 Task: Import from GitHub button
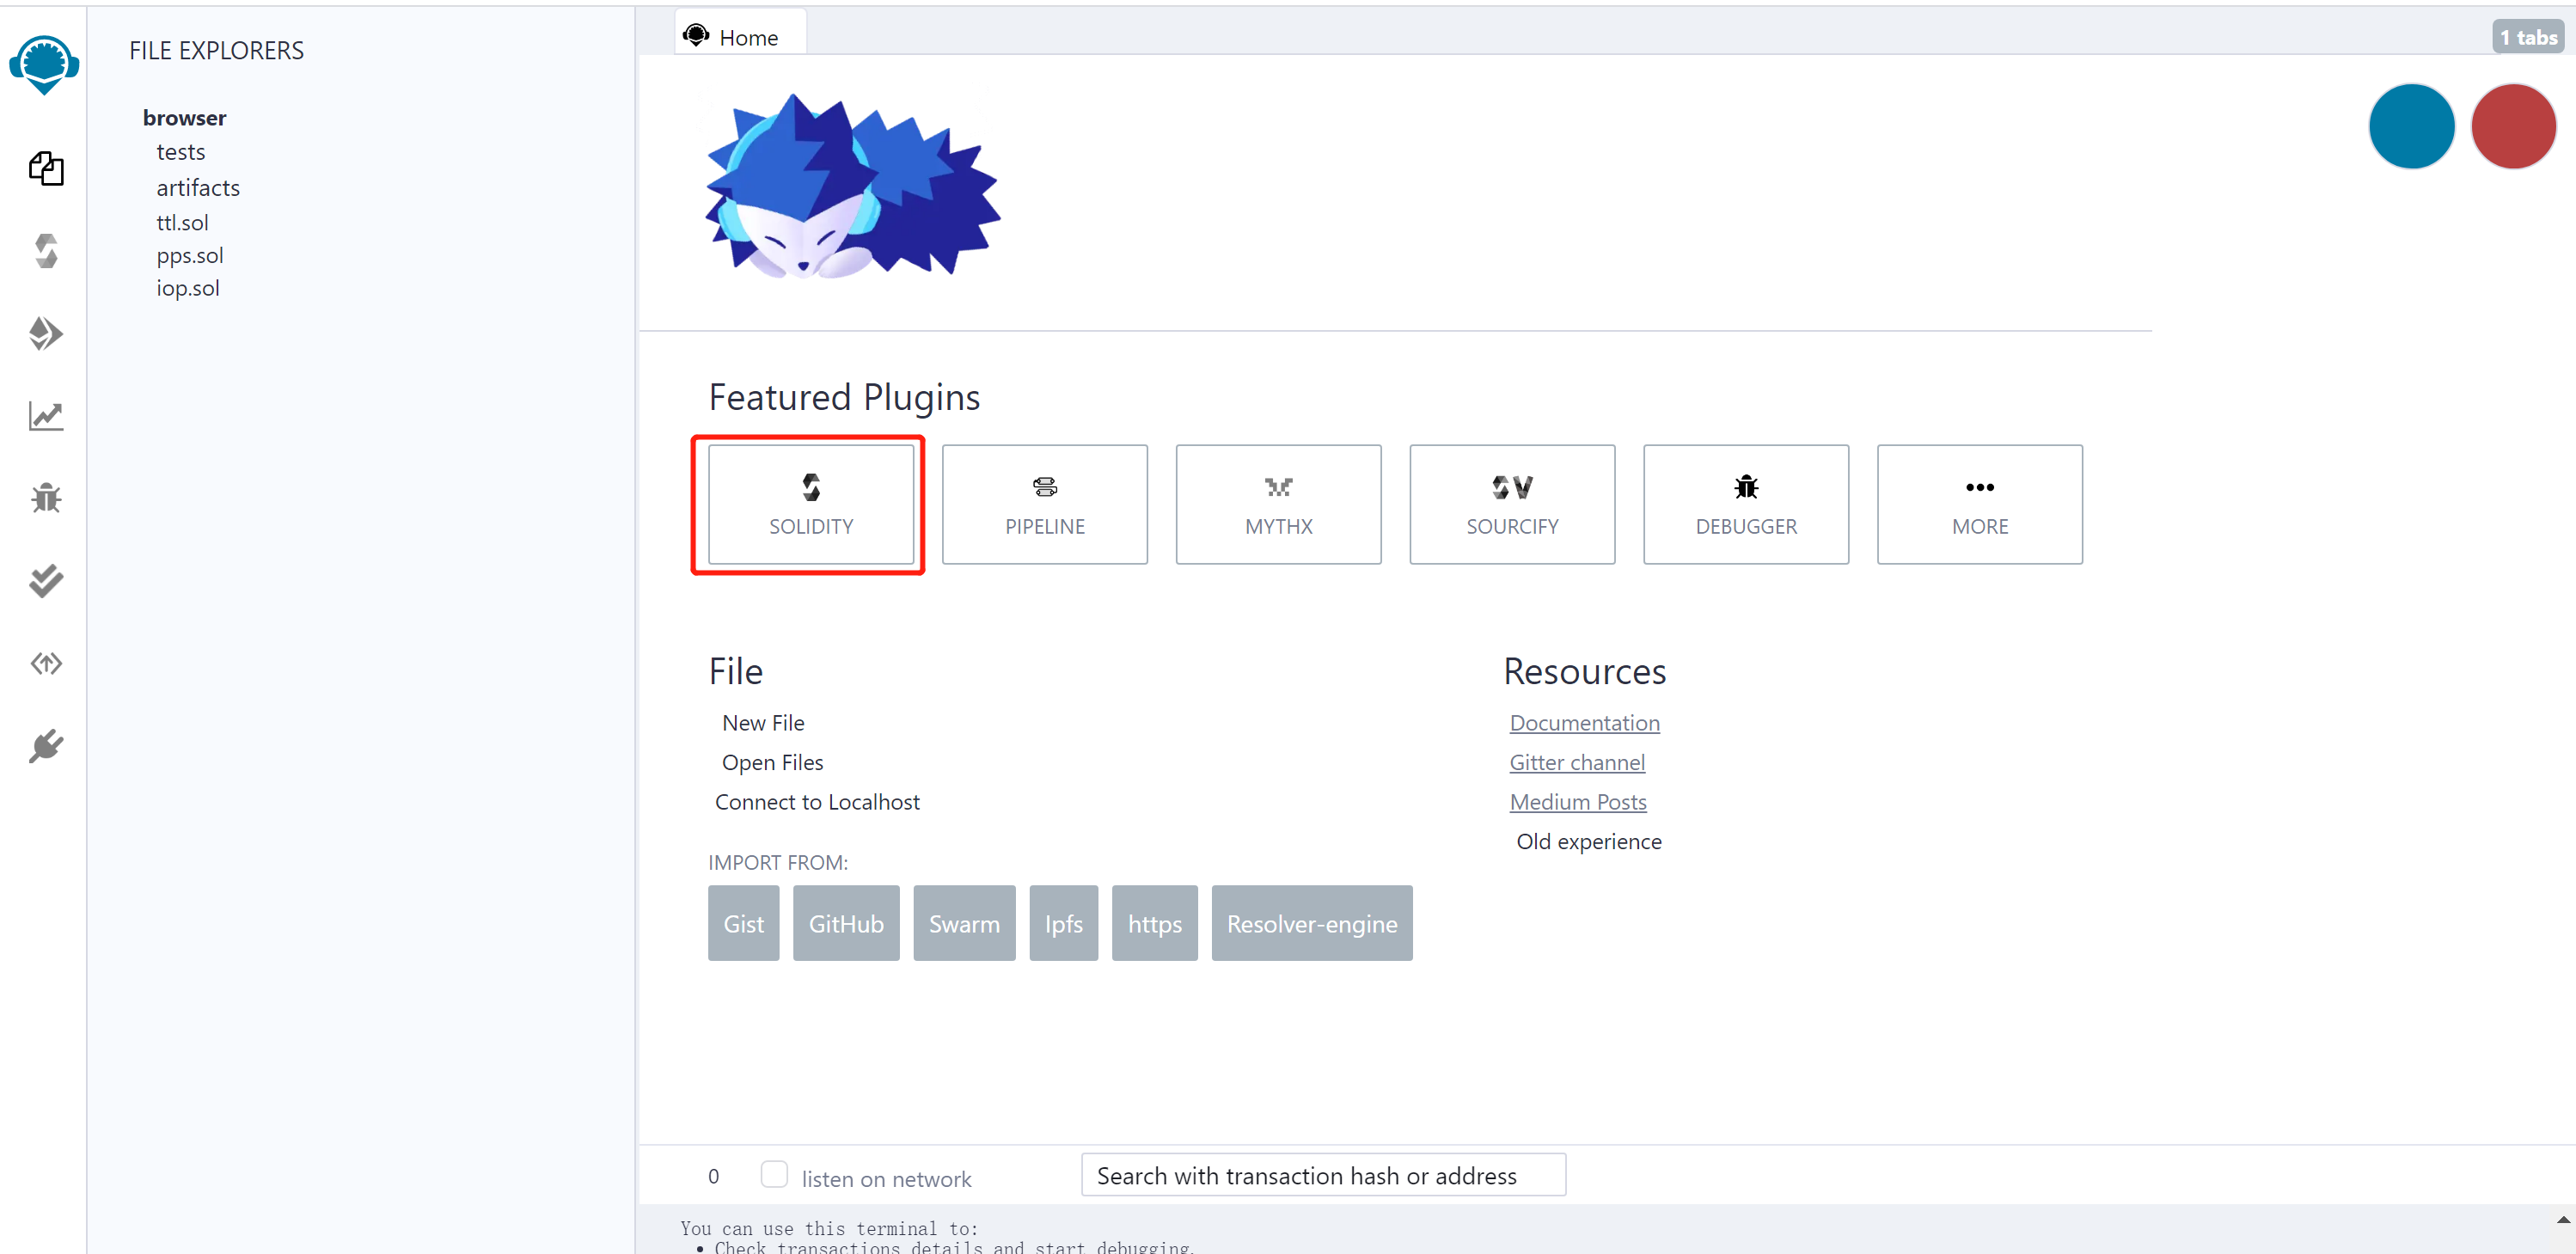click(x=845, y=923)
